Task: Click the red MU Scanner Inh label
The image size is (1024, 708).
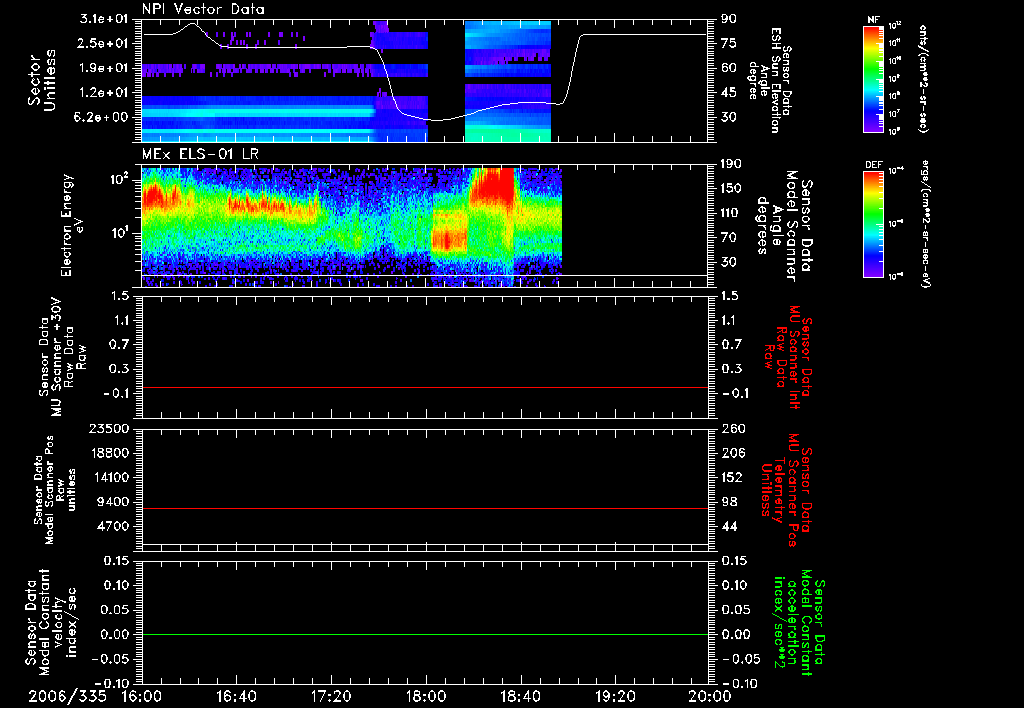Action: point(788,357)
